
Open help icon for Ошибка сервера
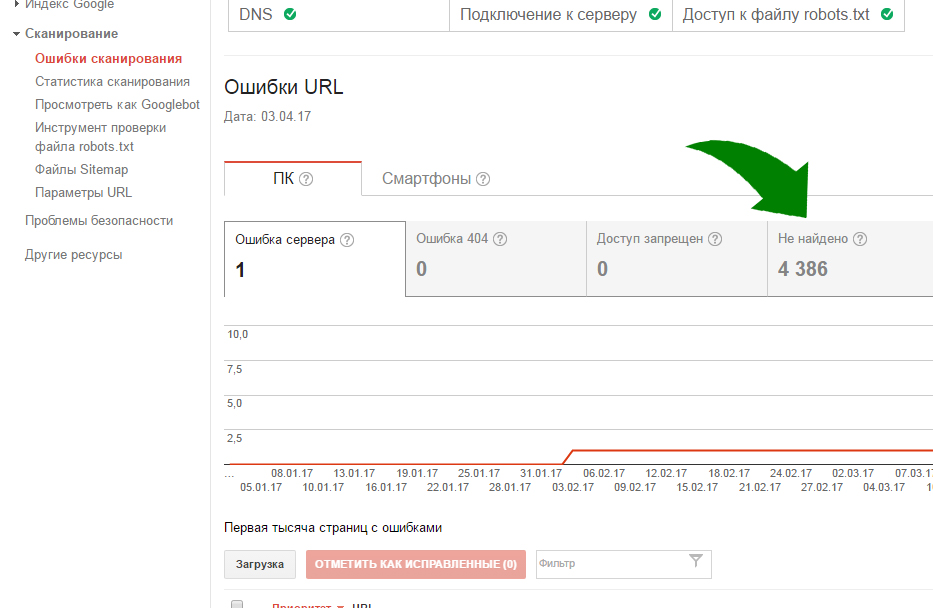(x=347, y=240)
